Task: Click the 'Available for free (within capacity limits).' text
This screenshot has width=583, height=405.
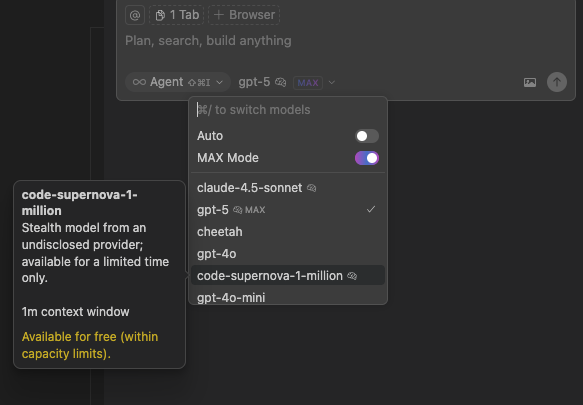Action: 90,345
